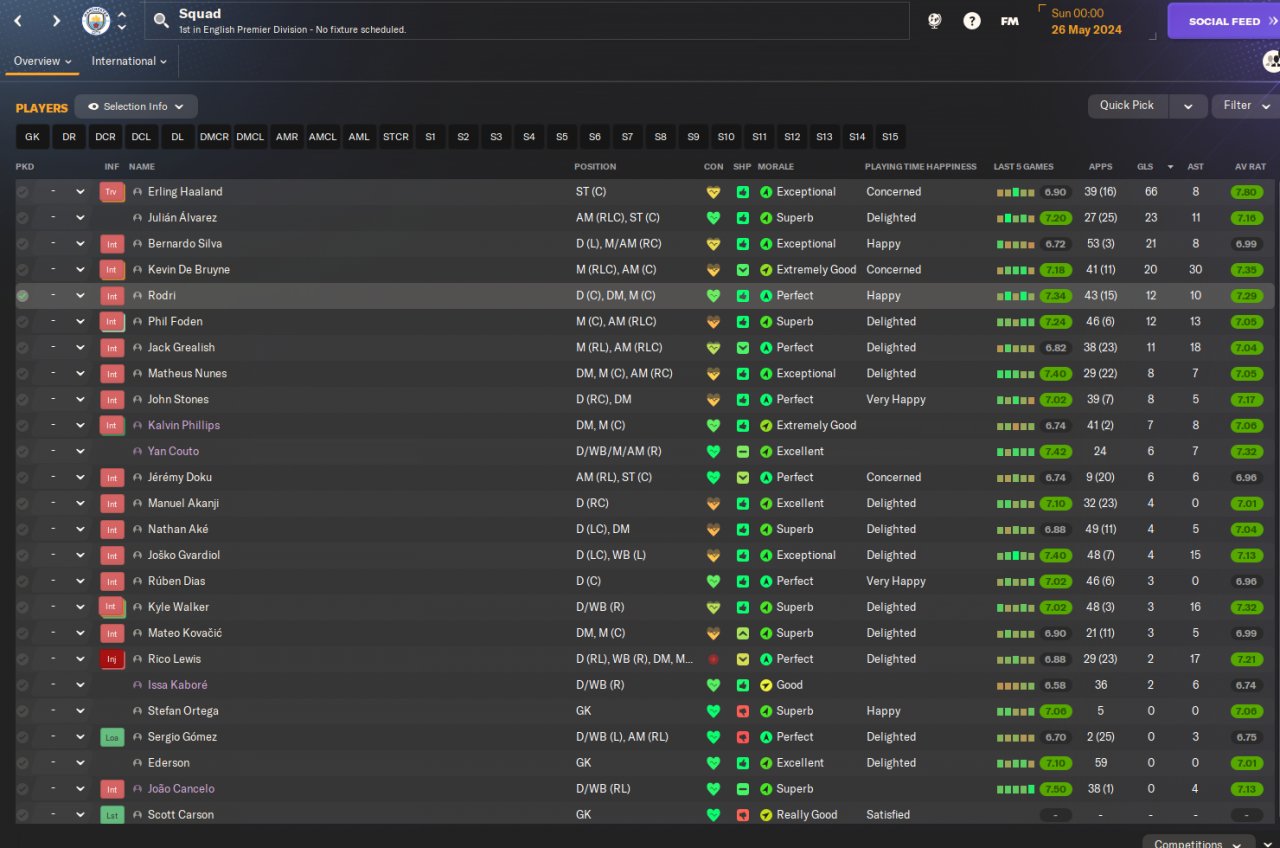Click the morale icon for Scott Carson
This screenshot has height=848, width=1280.
(766, 816)
